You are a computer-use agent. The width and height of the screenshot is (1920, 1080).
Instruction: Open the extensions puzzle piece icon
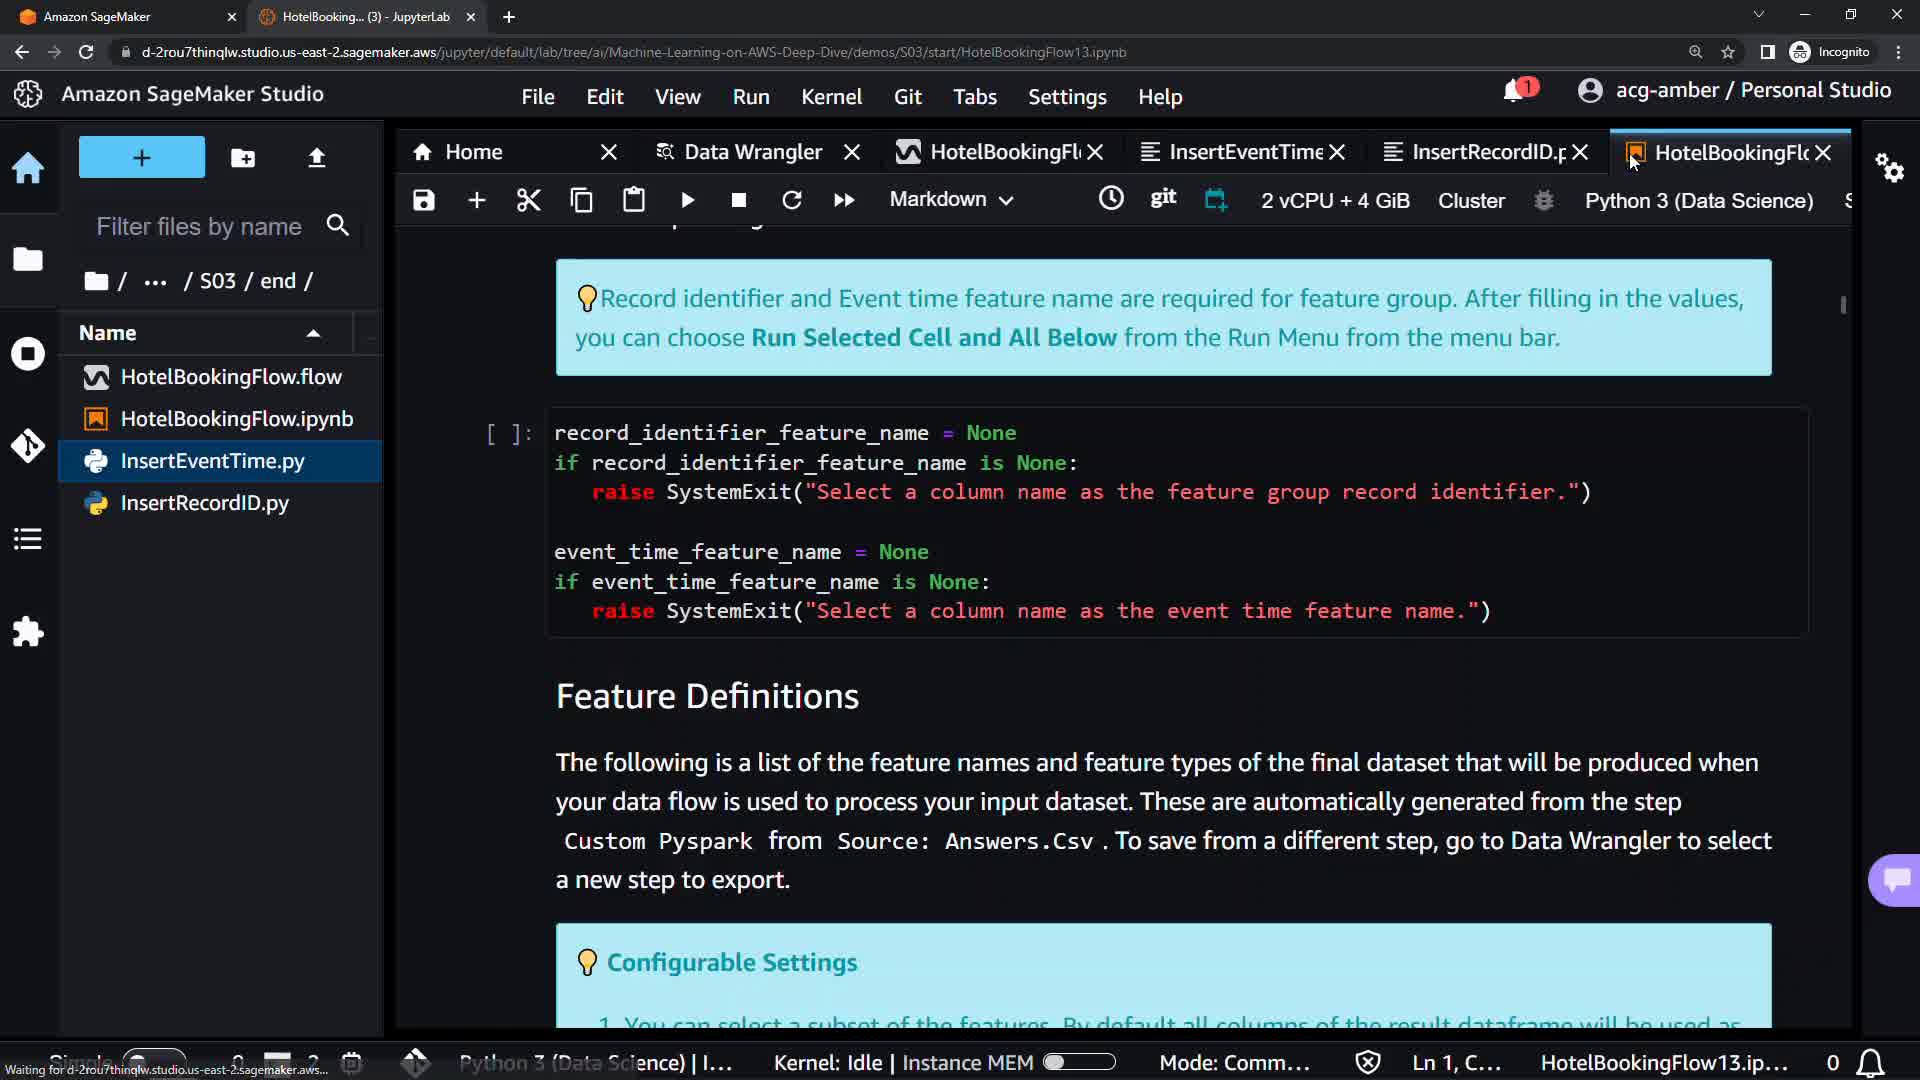(28, 632)
